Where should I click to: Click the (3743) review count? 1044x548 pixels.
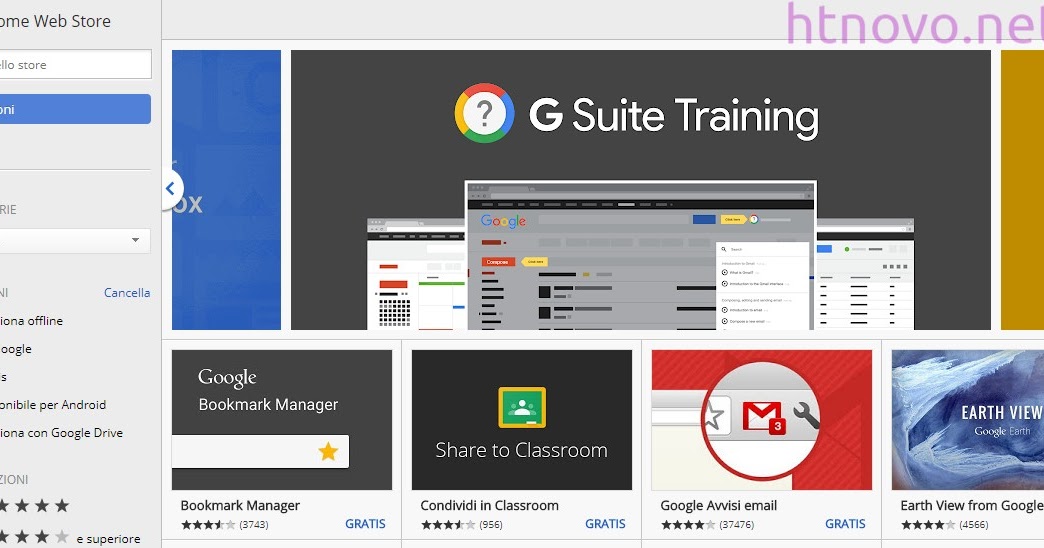pos(254,525)
